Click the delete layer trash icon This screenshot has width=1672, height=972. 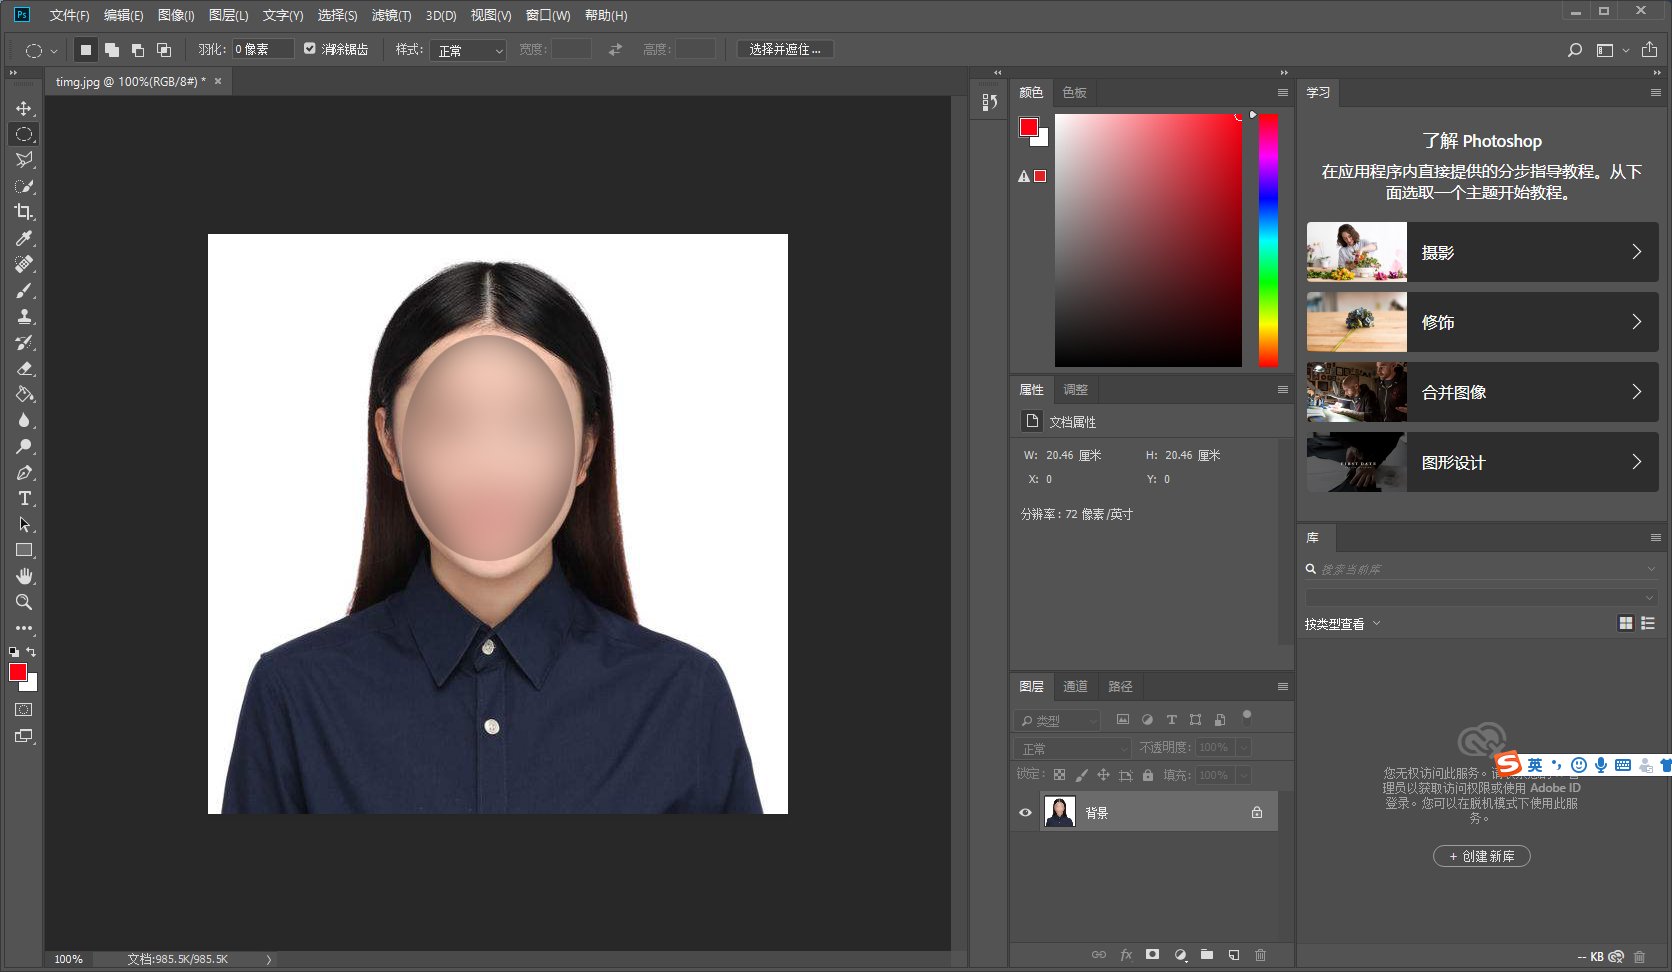point(1260,955)
